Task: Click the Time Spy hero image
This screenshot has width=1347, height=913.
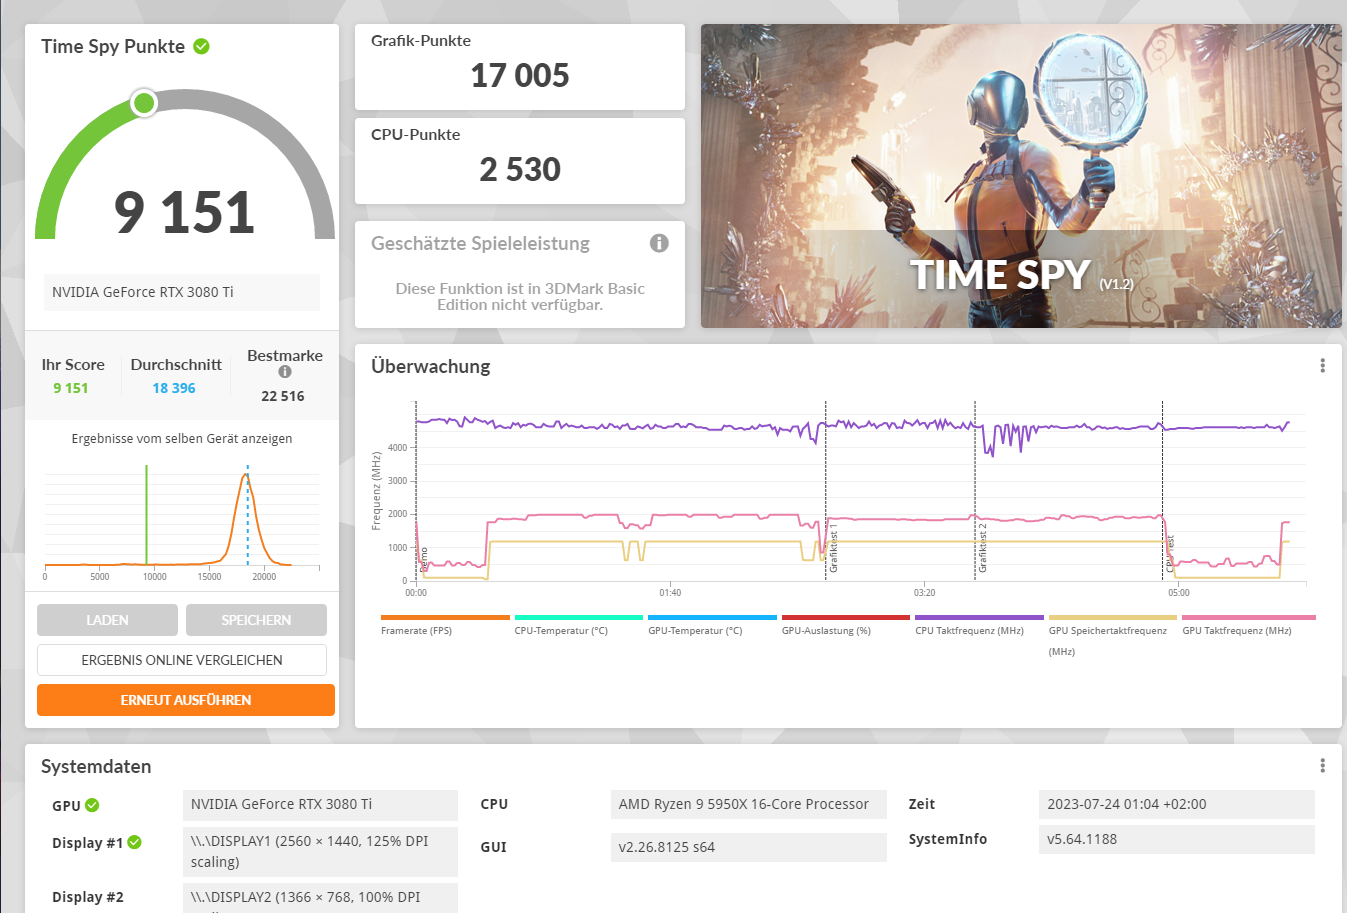Action: click(x=1021, y=176)
